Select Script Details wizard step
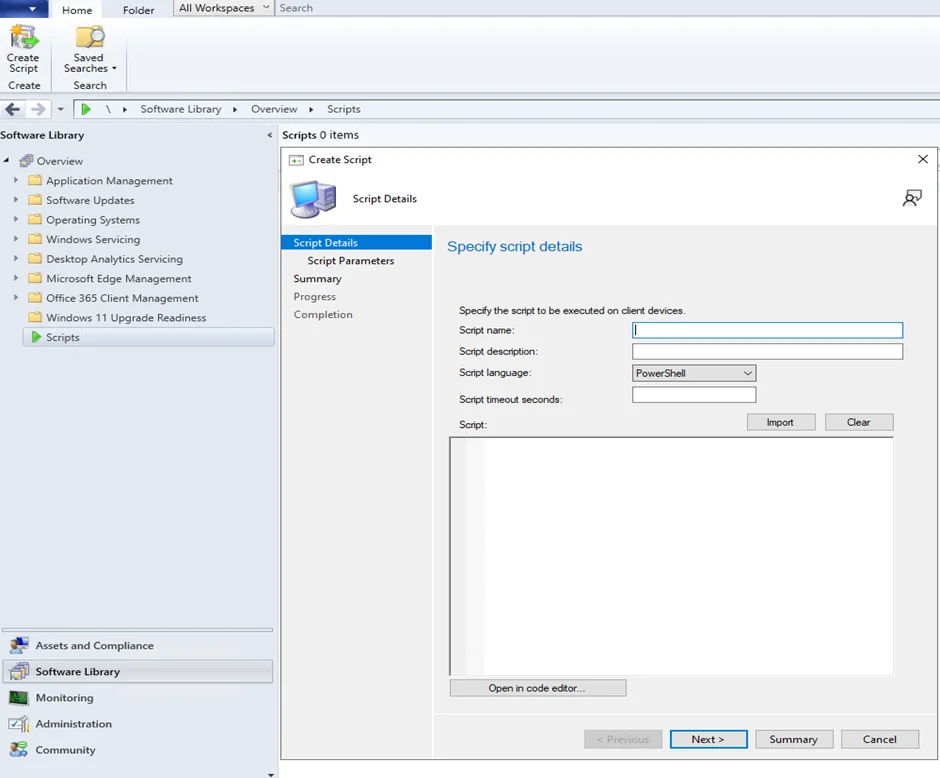 [356, 242]
